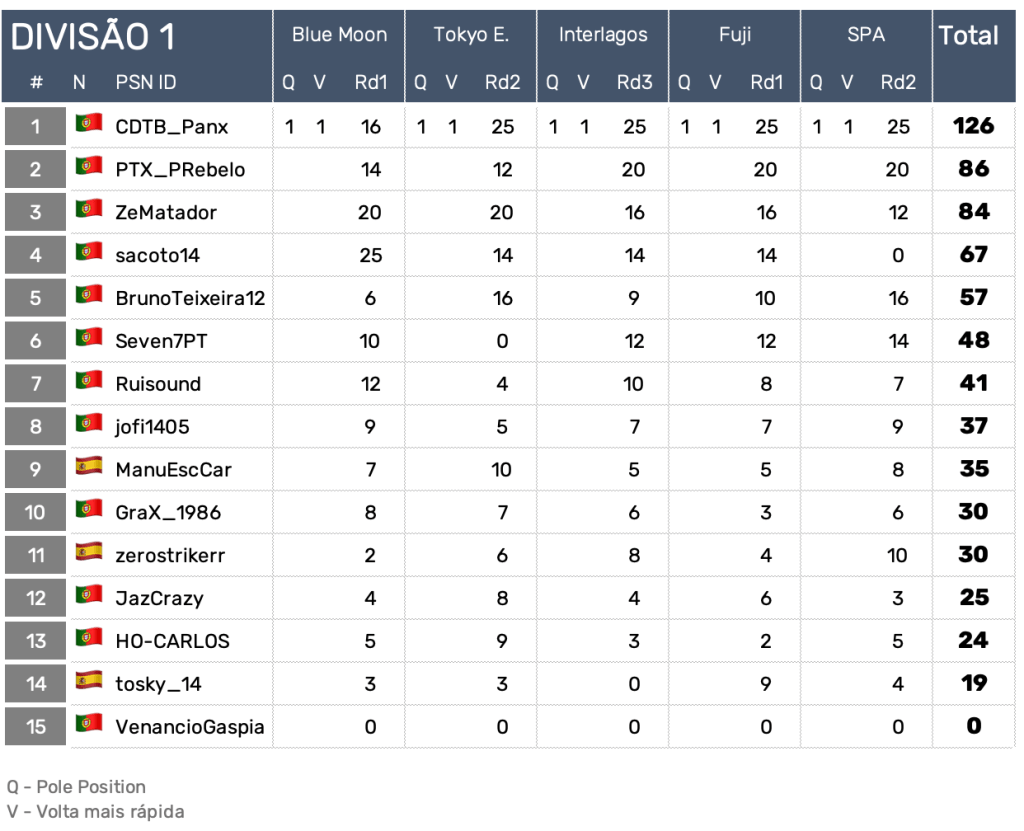Click the Spain flag beside zerostrikerr
The image size is (1024, 831).
point(89,552)
